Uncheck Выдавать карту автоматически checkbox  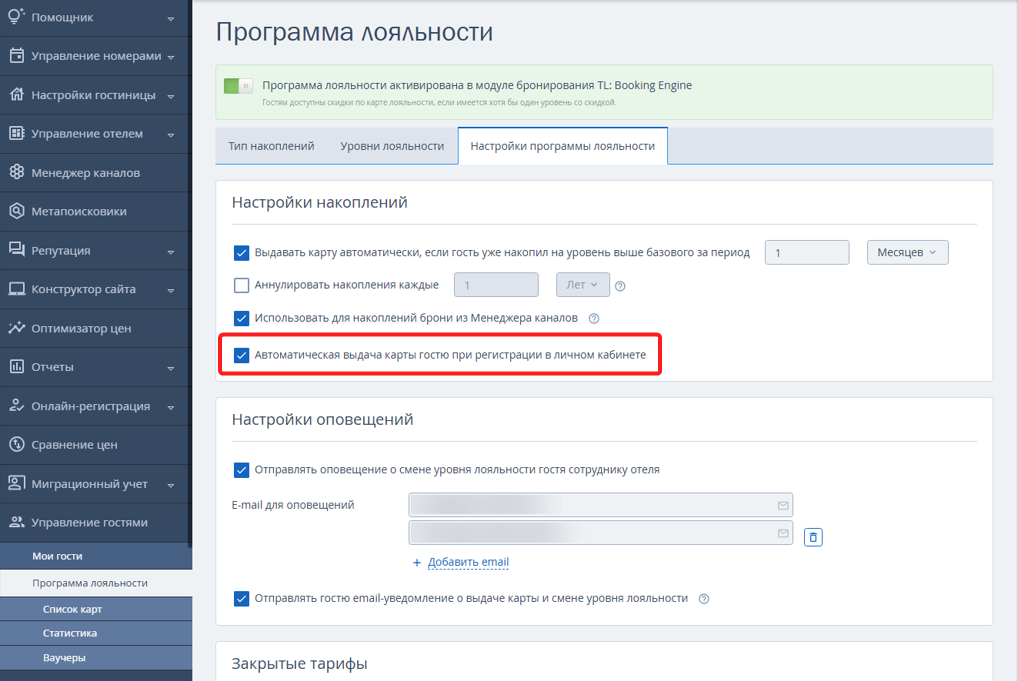coord(241,253)
